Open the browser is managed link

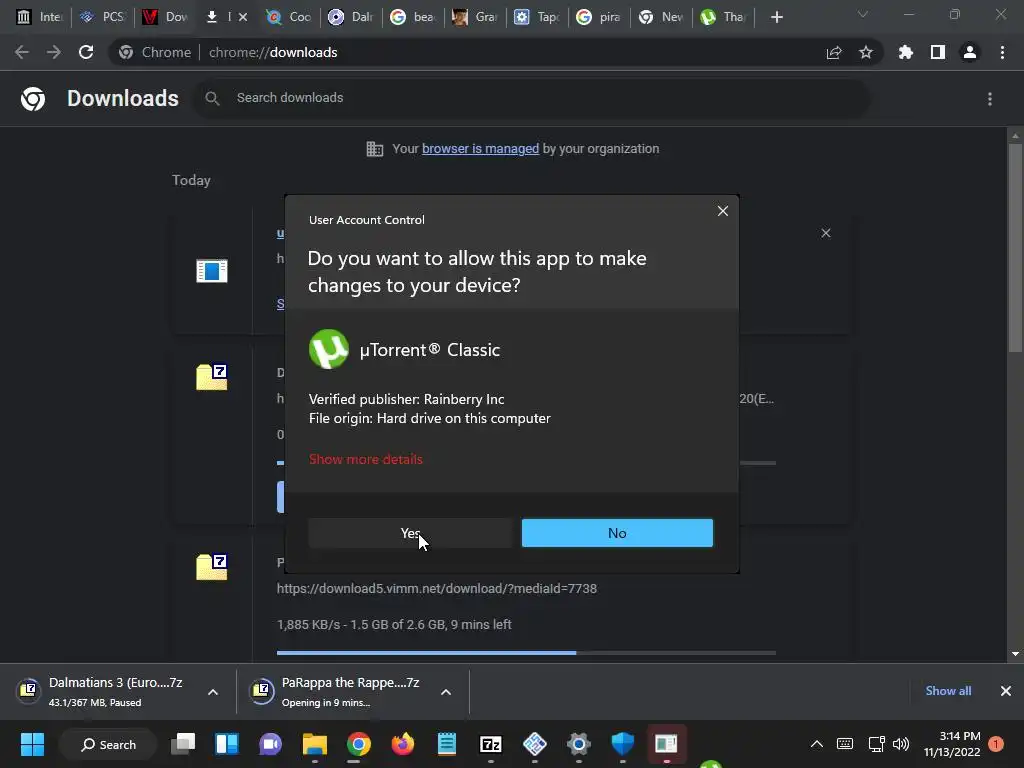pyautogui.click(x=480, y=149)
